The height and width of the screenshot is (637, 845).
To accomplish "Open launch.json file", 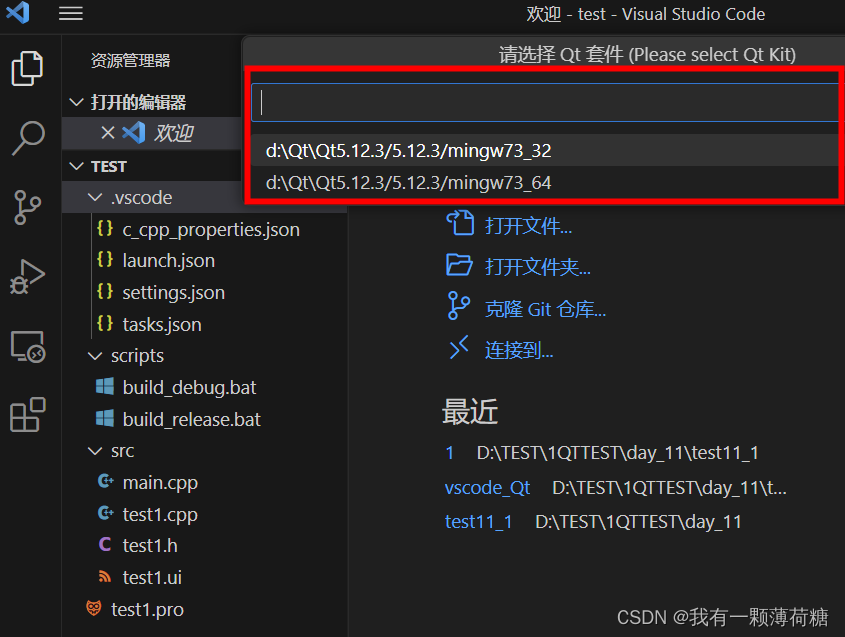I will [169, 261].
